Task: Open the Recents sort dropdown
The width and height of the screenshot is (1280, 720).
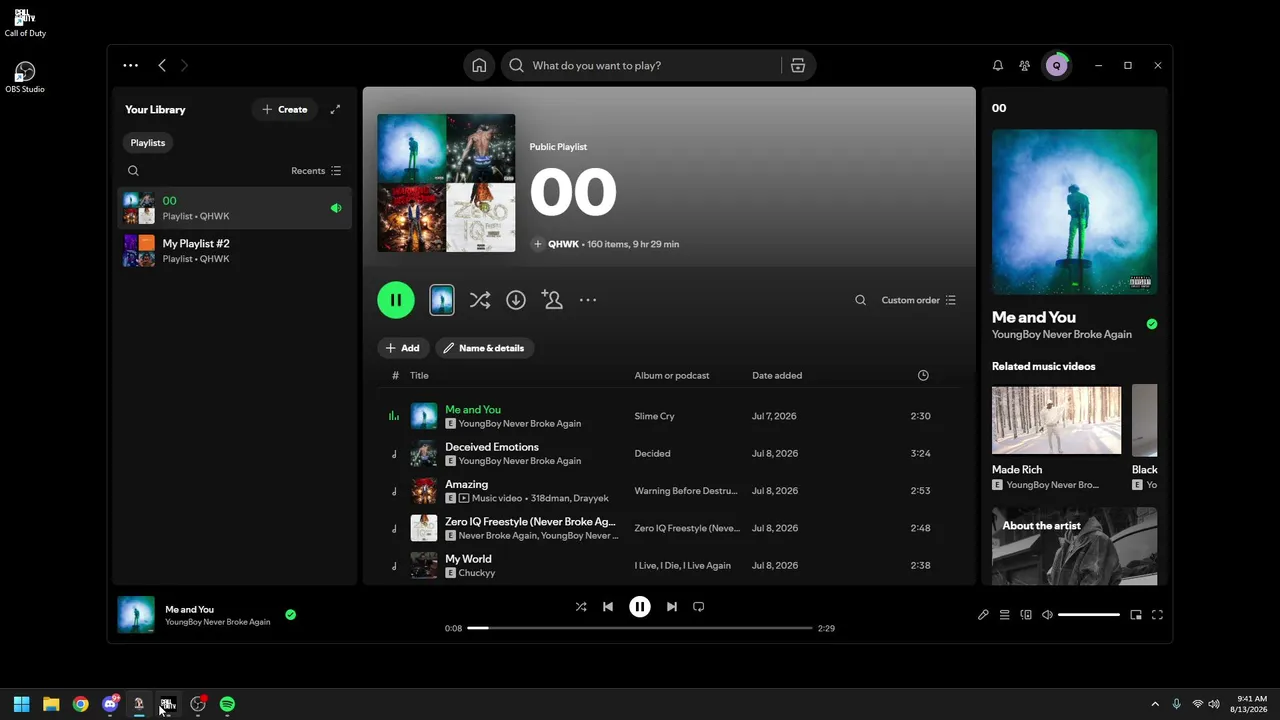Action: point(316,171)
